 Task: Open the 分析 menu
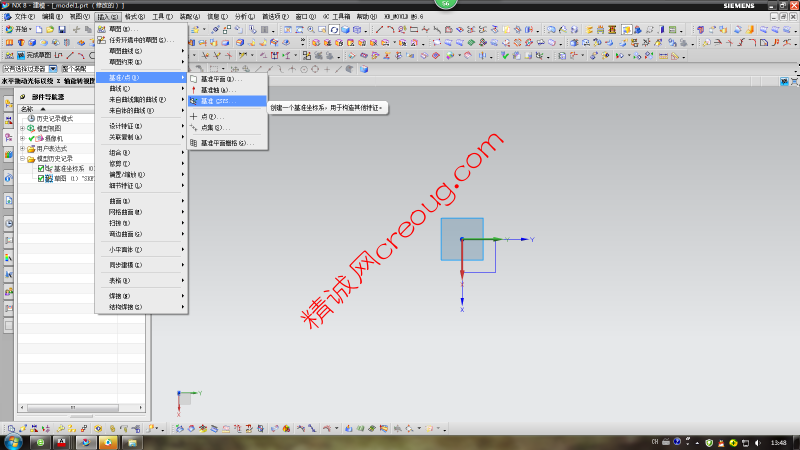[x=245, y=17]
